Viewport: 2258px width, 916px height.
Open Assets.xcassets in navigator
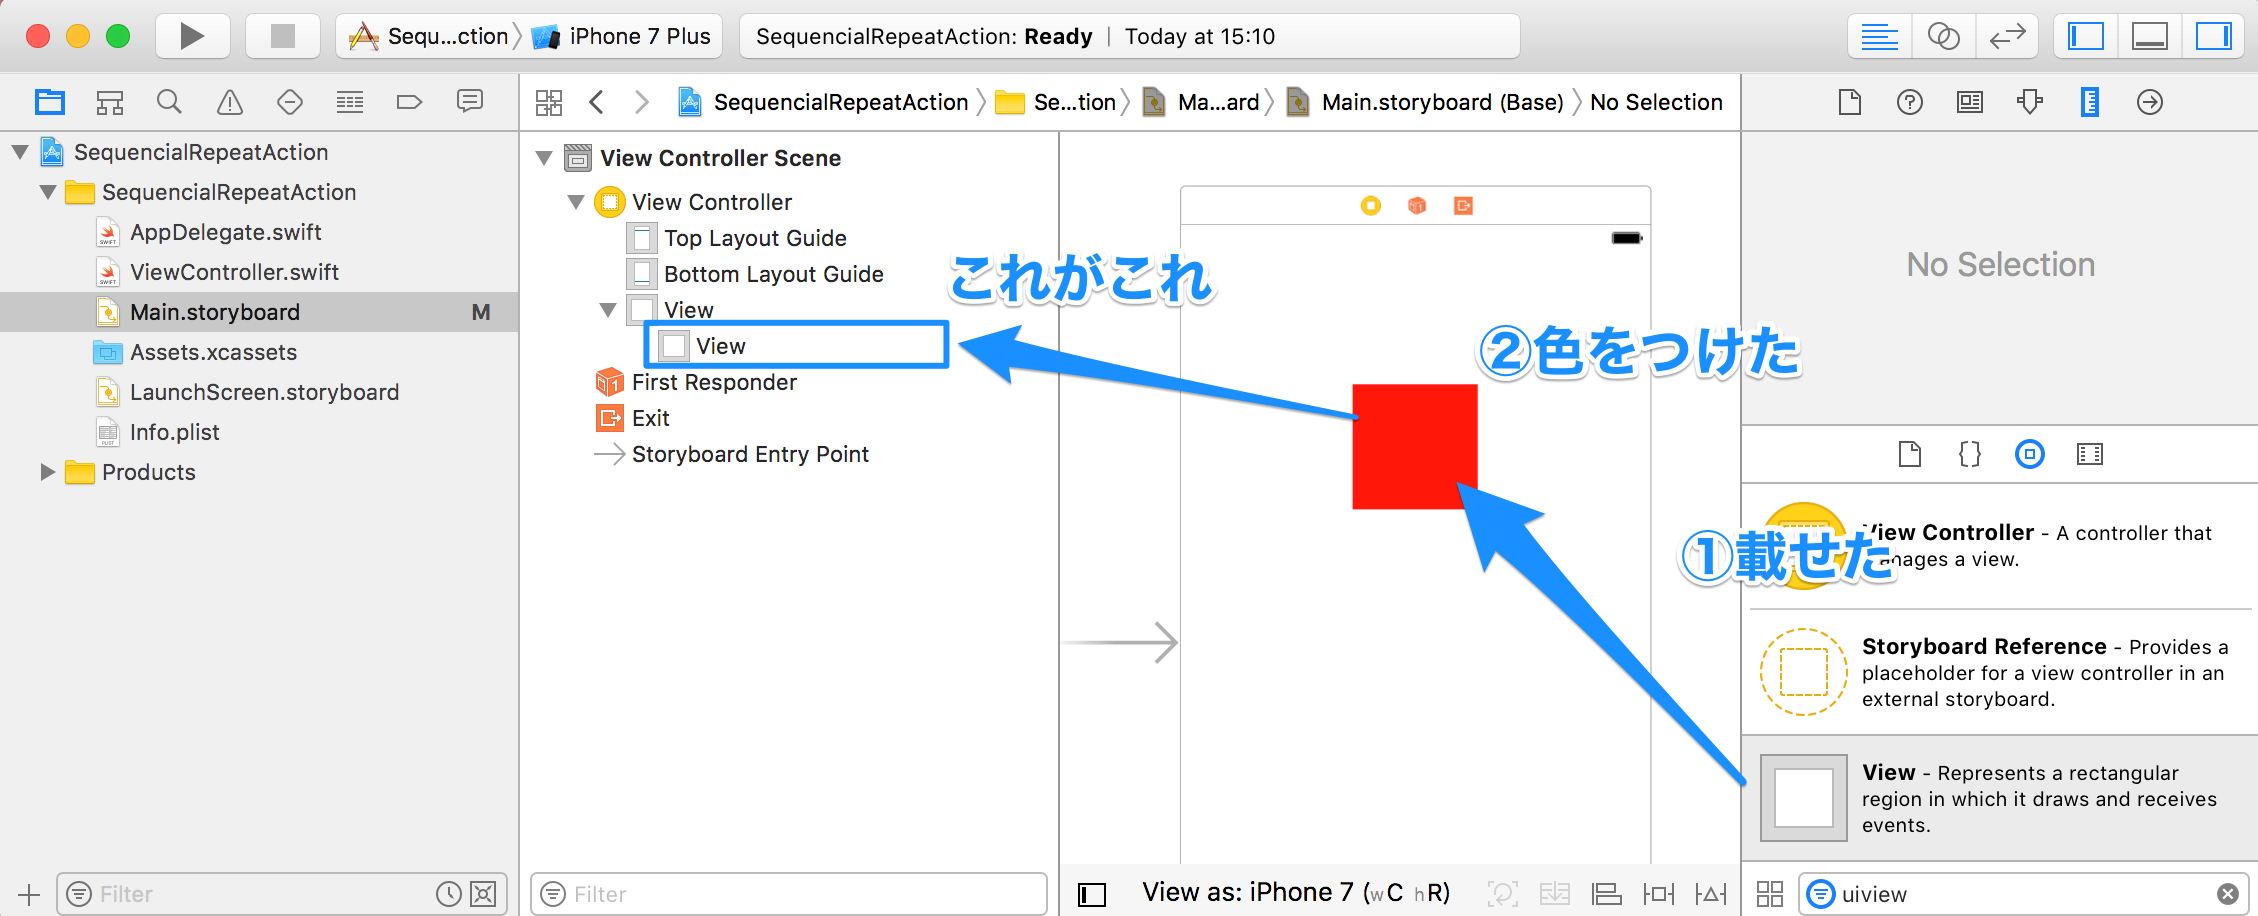click(213, 352)
